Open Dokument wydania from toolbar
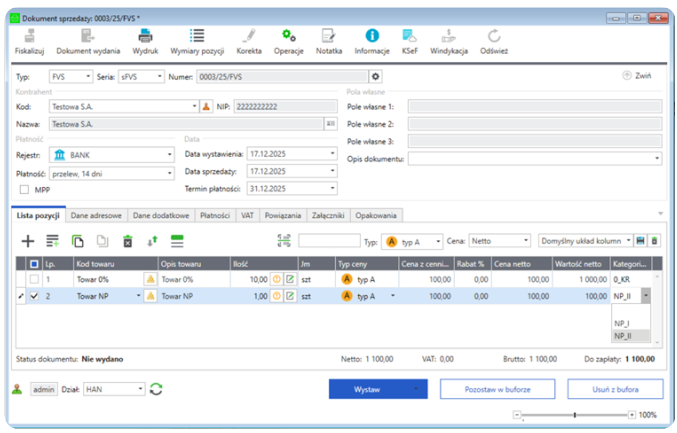Viewport: 677px width, 433px height. pyautogui.click(x=88, y=37)
